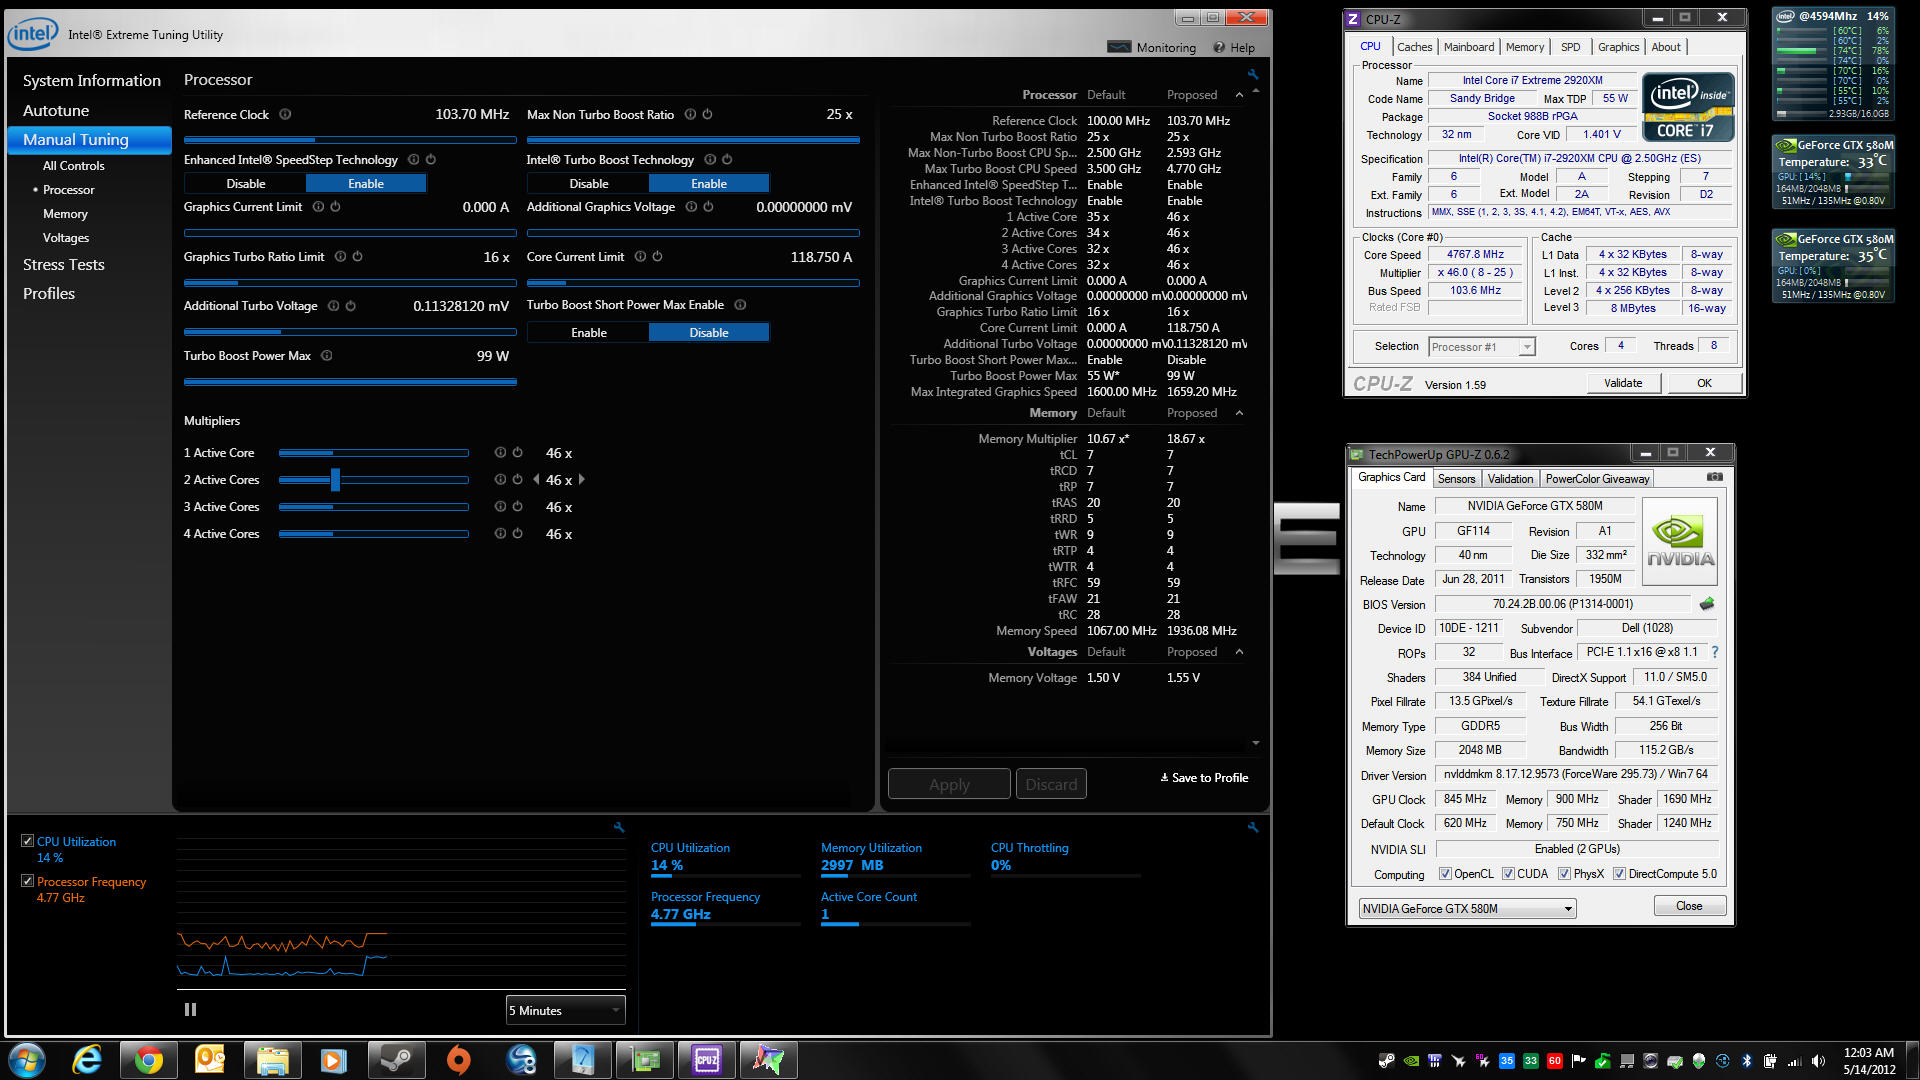The height and width of the screenshot is (1080, 1920).
Task: Click Bus Interface question mark in GPU-Z
Action: click(1714, 652)
